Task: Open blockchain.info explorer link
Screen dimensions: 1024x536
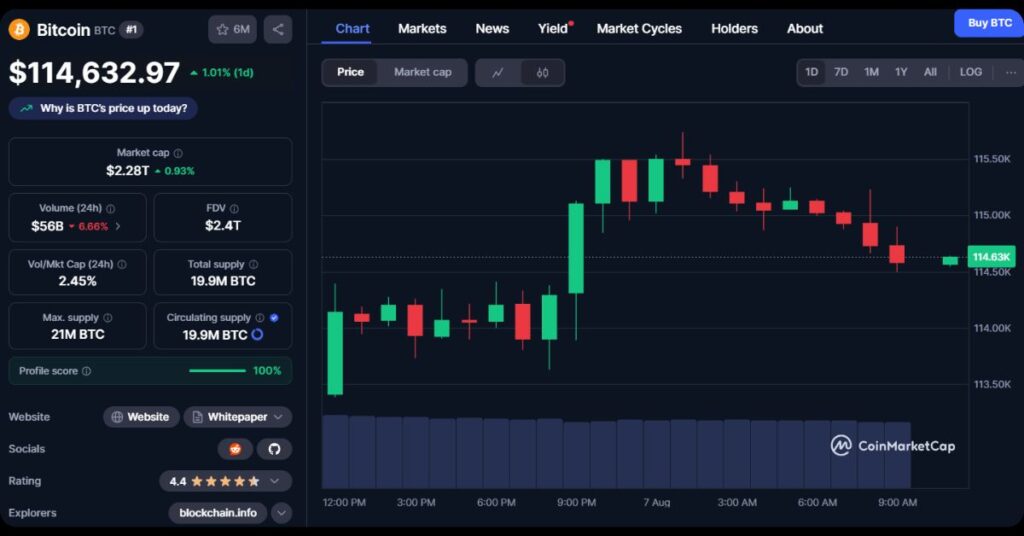Action: [x=217, y=513]
